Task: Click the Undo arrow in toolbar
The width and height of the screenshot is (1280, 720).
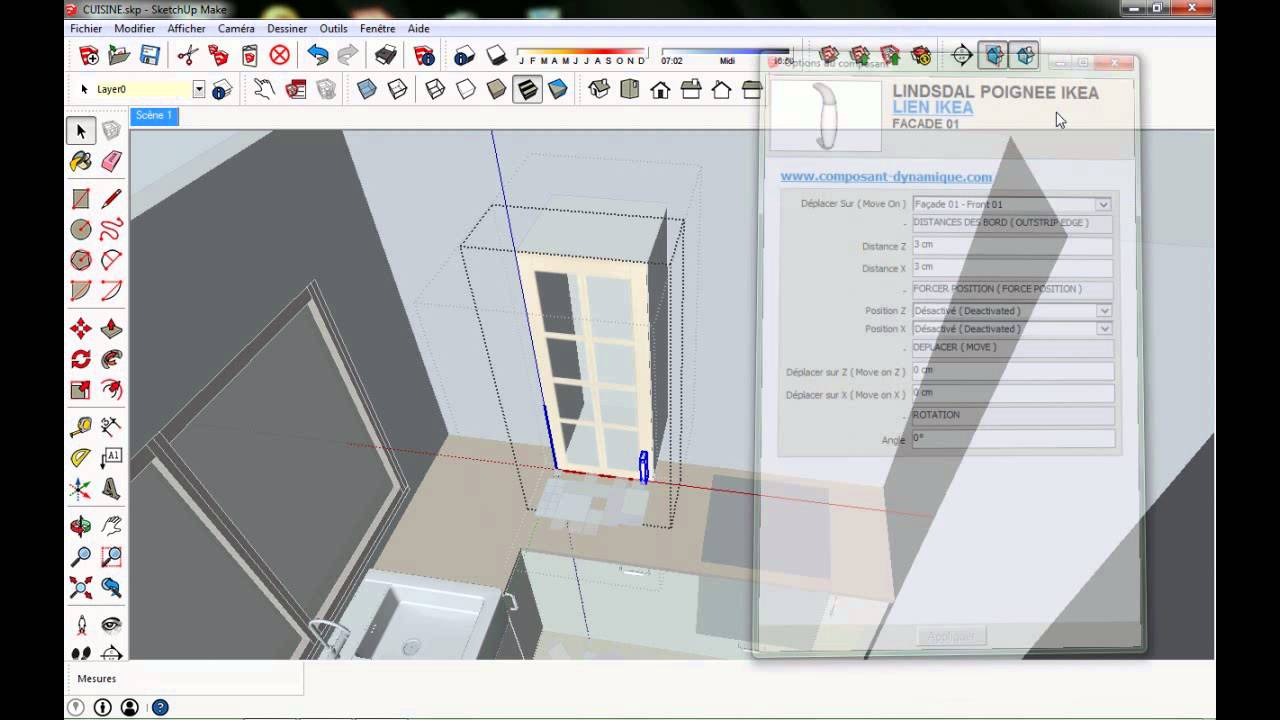Action: pyautogui.click(x=317, y=55)
